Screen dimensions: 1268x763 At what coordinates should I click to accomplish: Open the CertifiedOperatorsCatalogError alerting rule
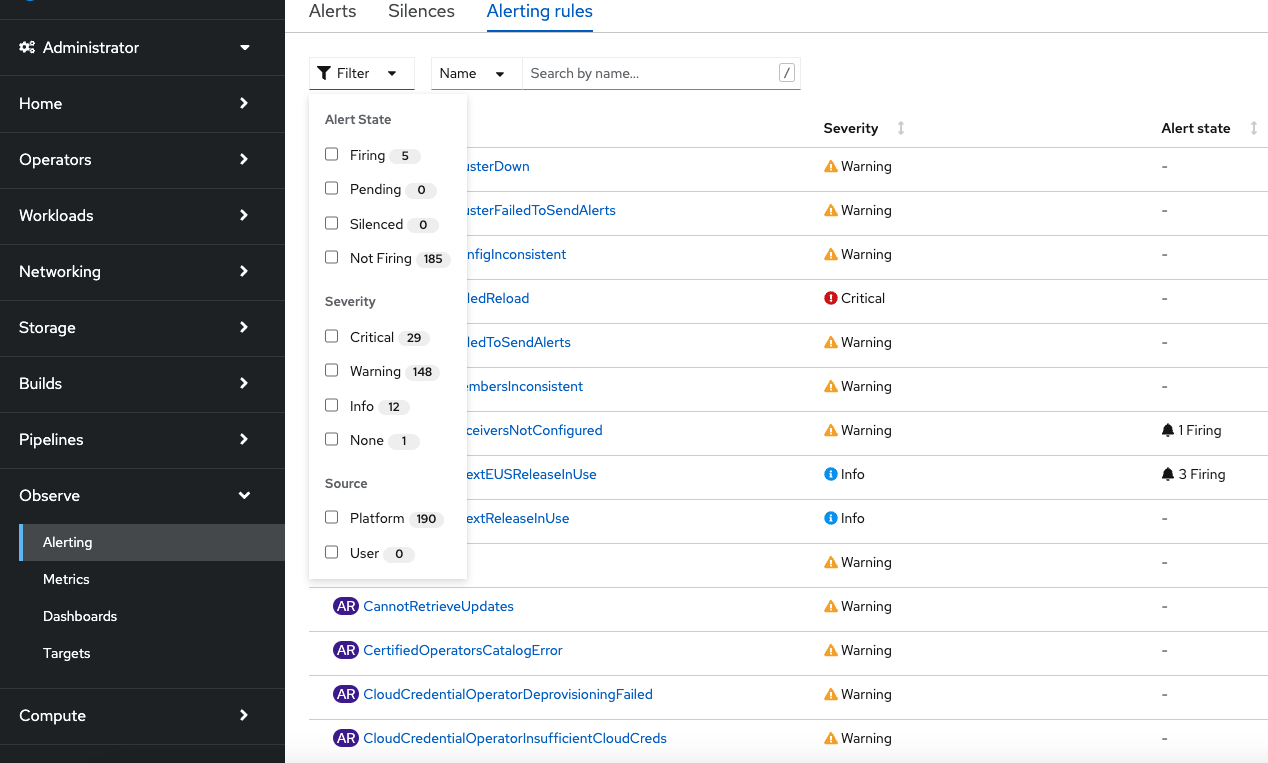pyautogui.click(x=462, y=650)
